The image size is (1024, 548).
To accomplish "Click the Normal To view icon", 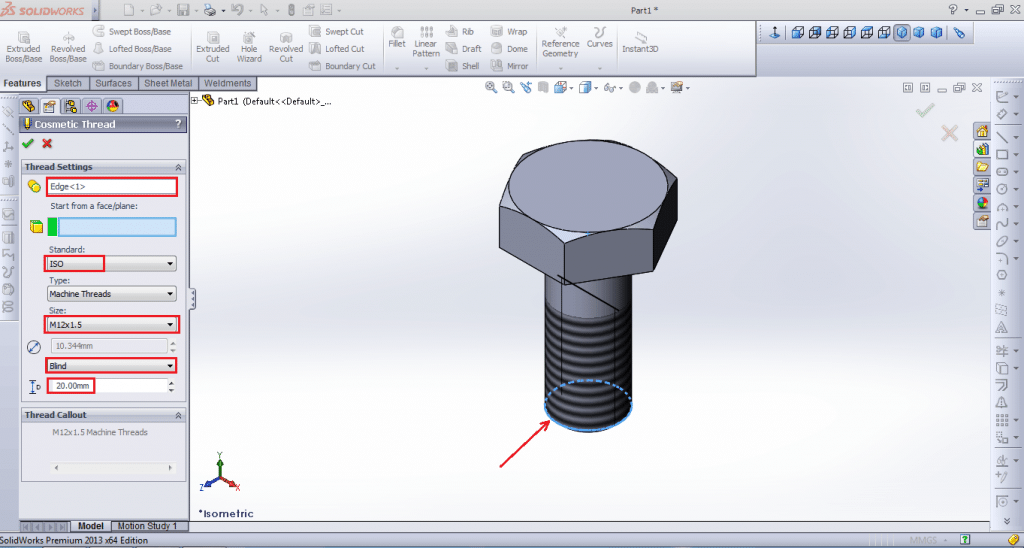I will [775, 33].
